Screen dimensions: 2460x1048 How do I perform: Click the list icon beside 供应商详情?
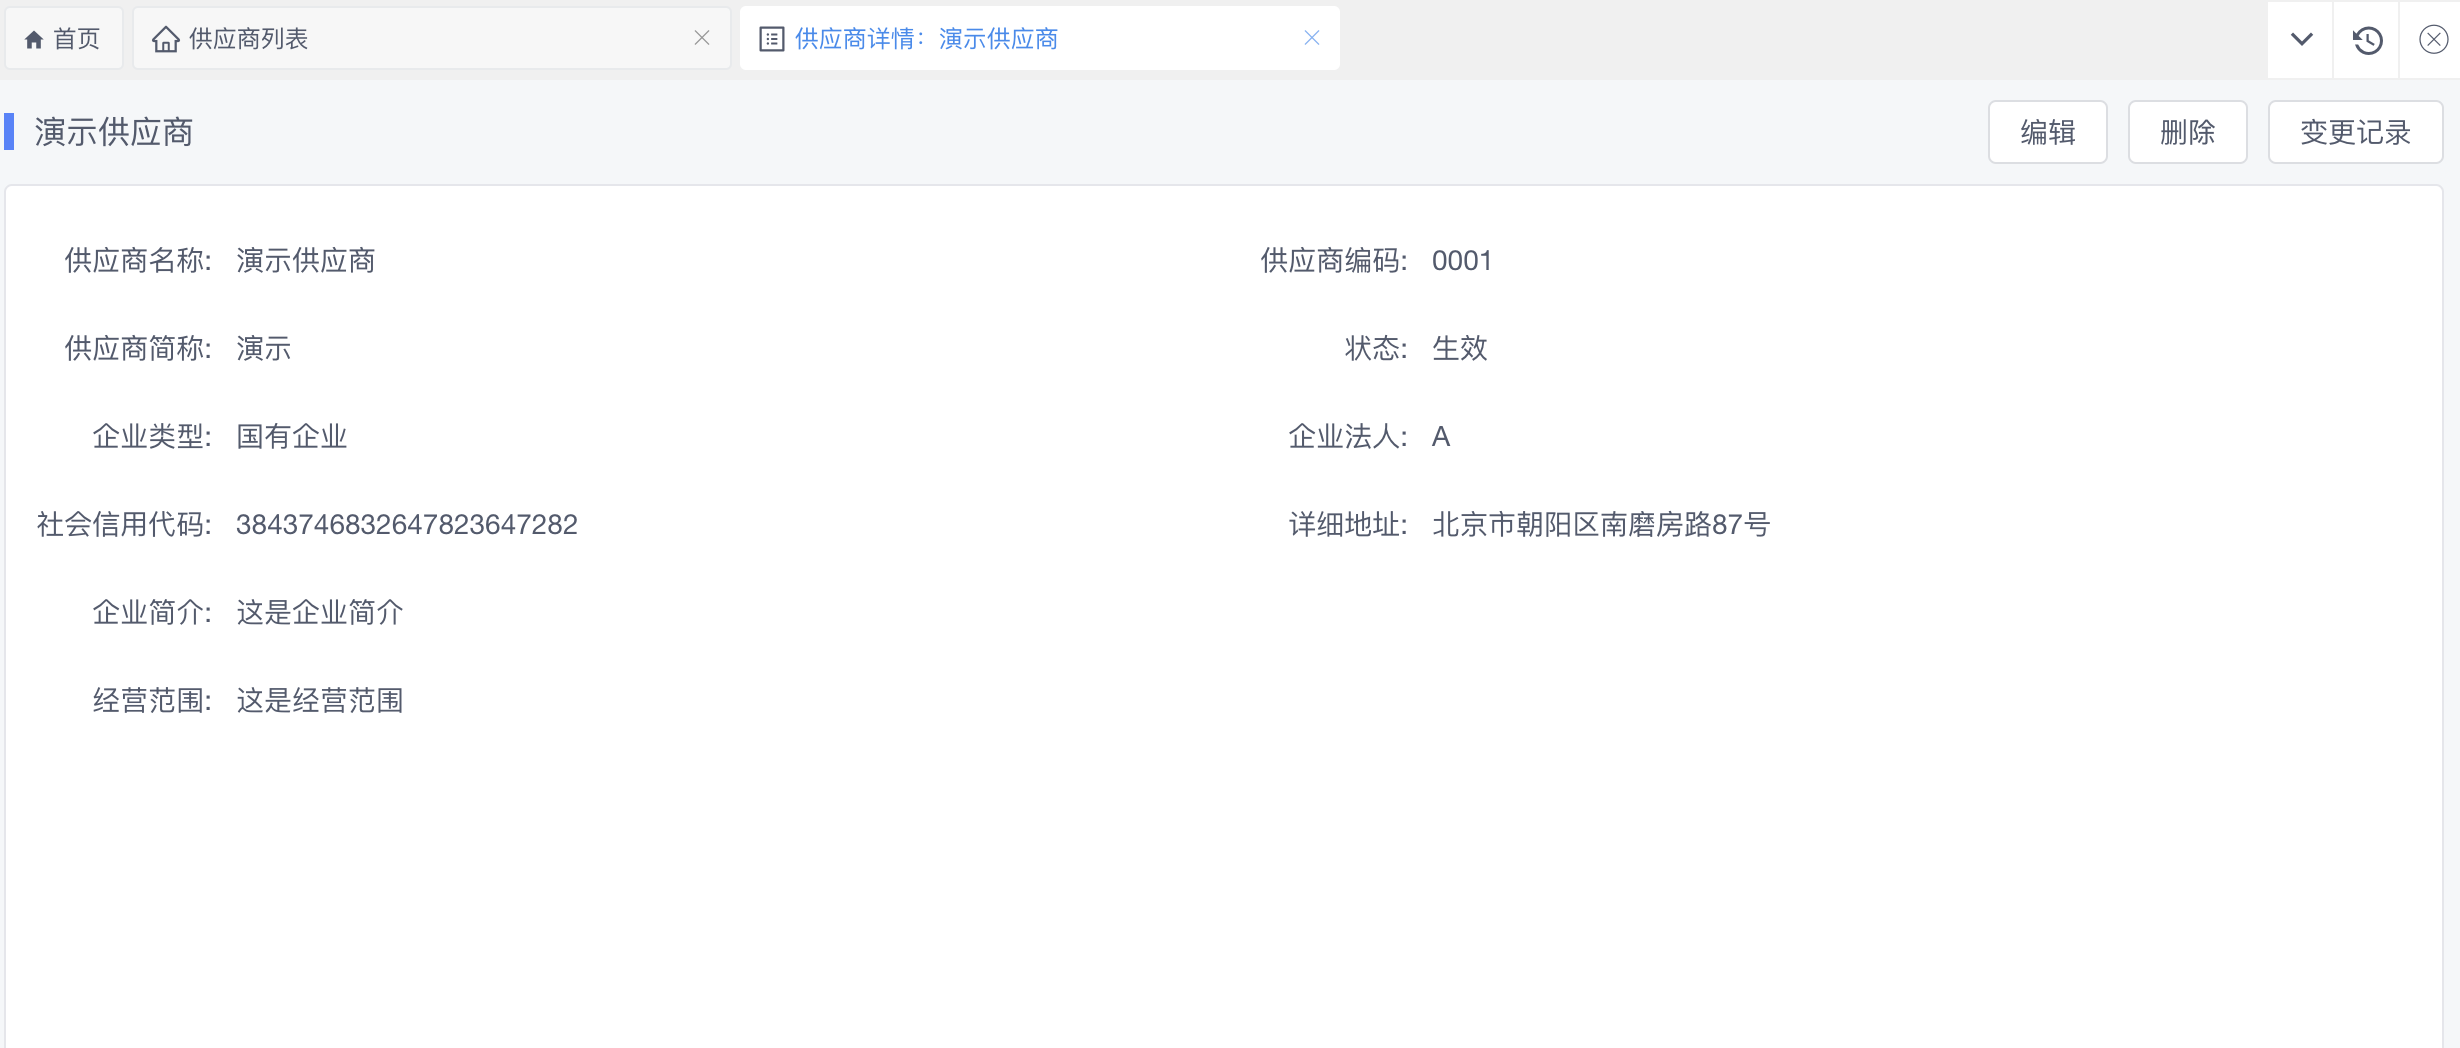click(x=771, y=39)
